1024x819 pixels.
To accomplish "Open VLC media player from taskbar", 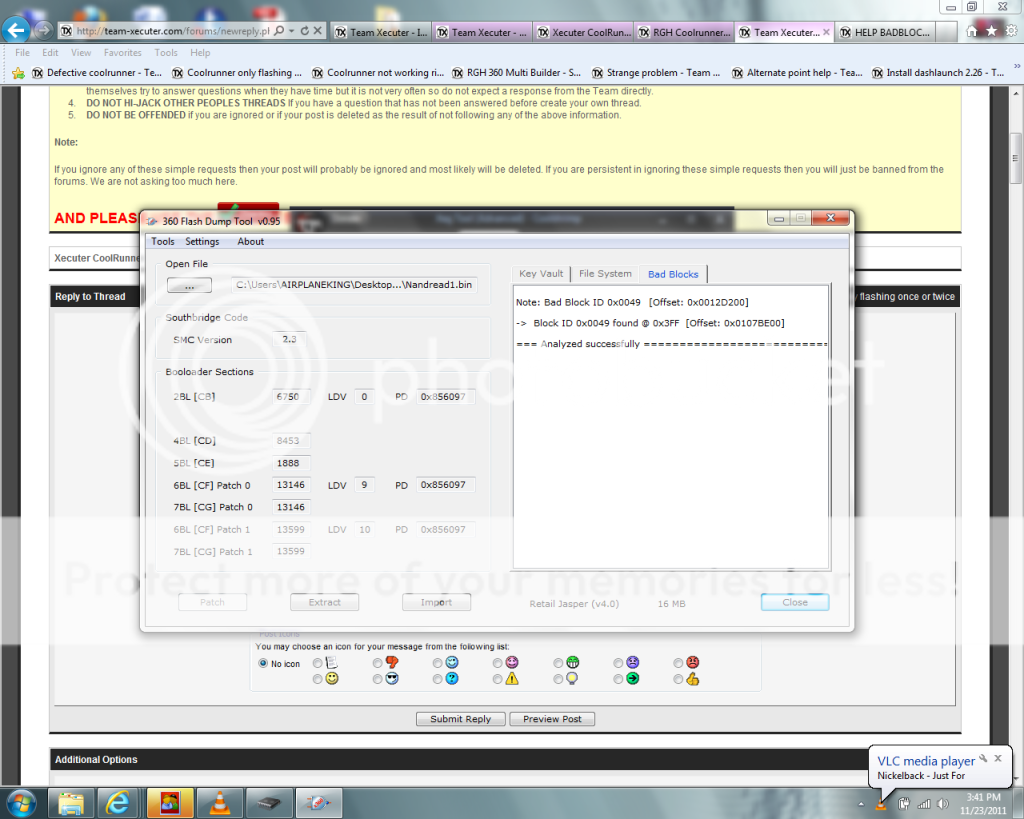I will click(217, 802).
